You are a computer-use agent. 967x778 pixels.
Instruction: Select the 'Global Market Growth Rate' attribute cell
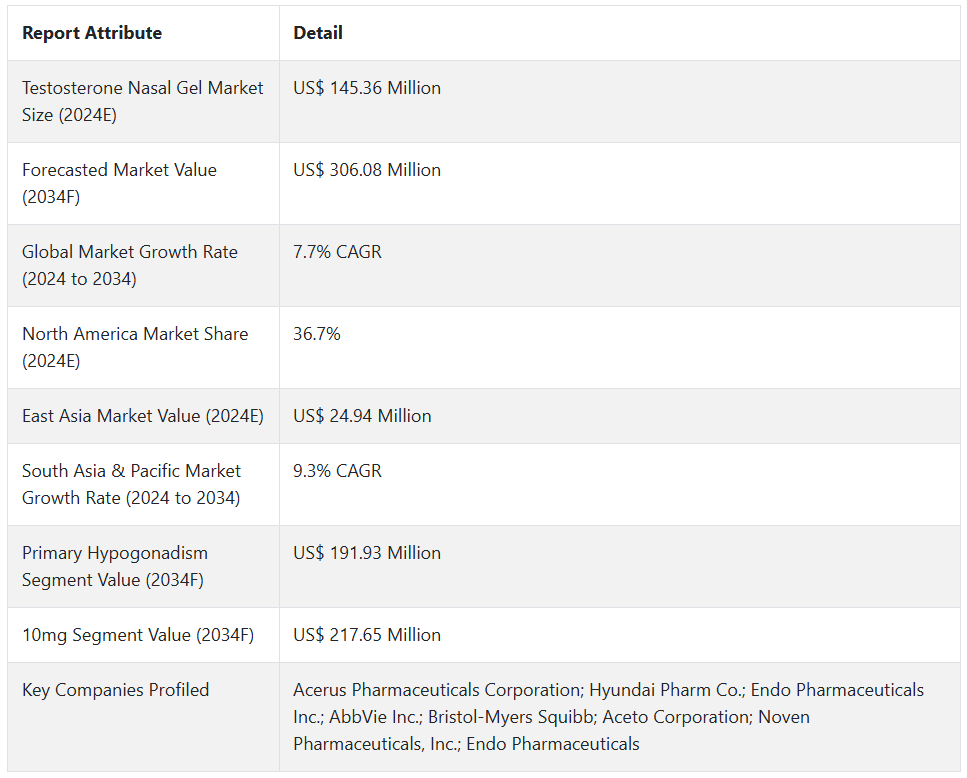click(x=130, y=265)
